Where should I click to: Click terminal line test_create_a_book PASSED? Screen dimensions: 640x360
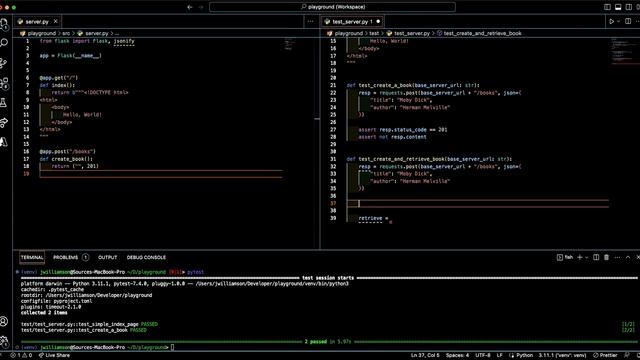pyautogui.click(x=84, y=330)
